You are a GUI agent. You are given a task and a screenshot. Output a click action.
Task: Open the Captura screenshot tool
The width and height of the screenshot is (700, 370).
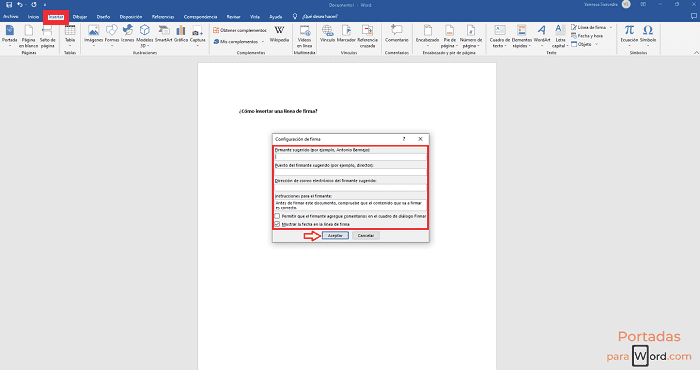click(x=197, y=36)
